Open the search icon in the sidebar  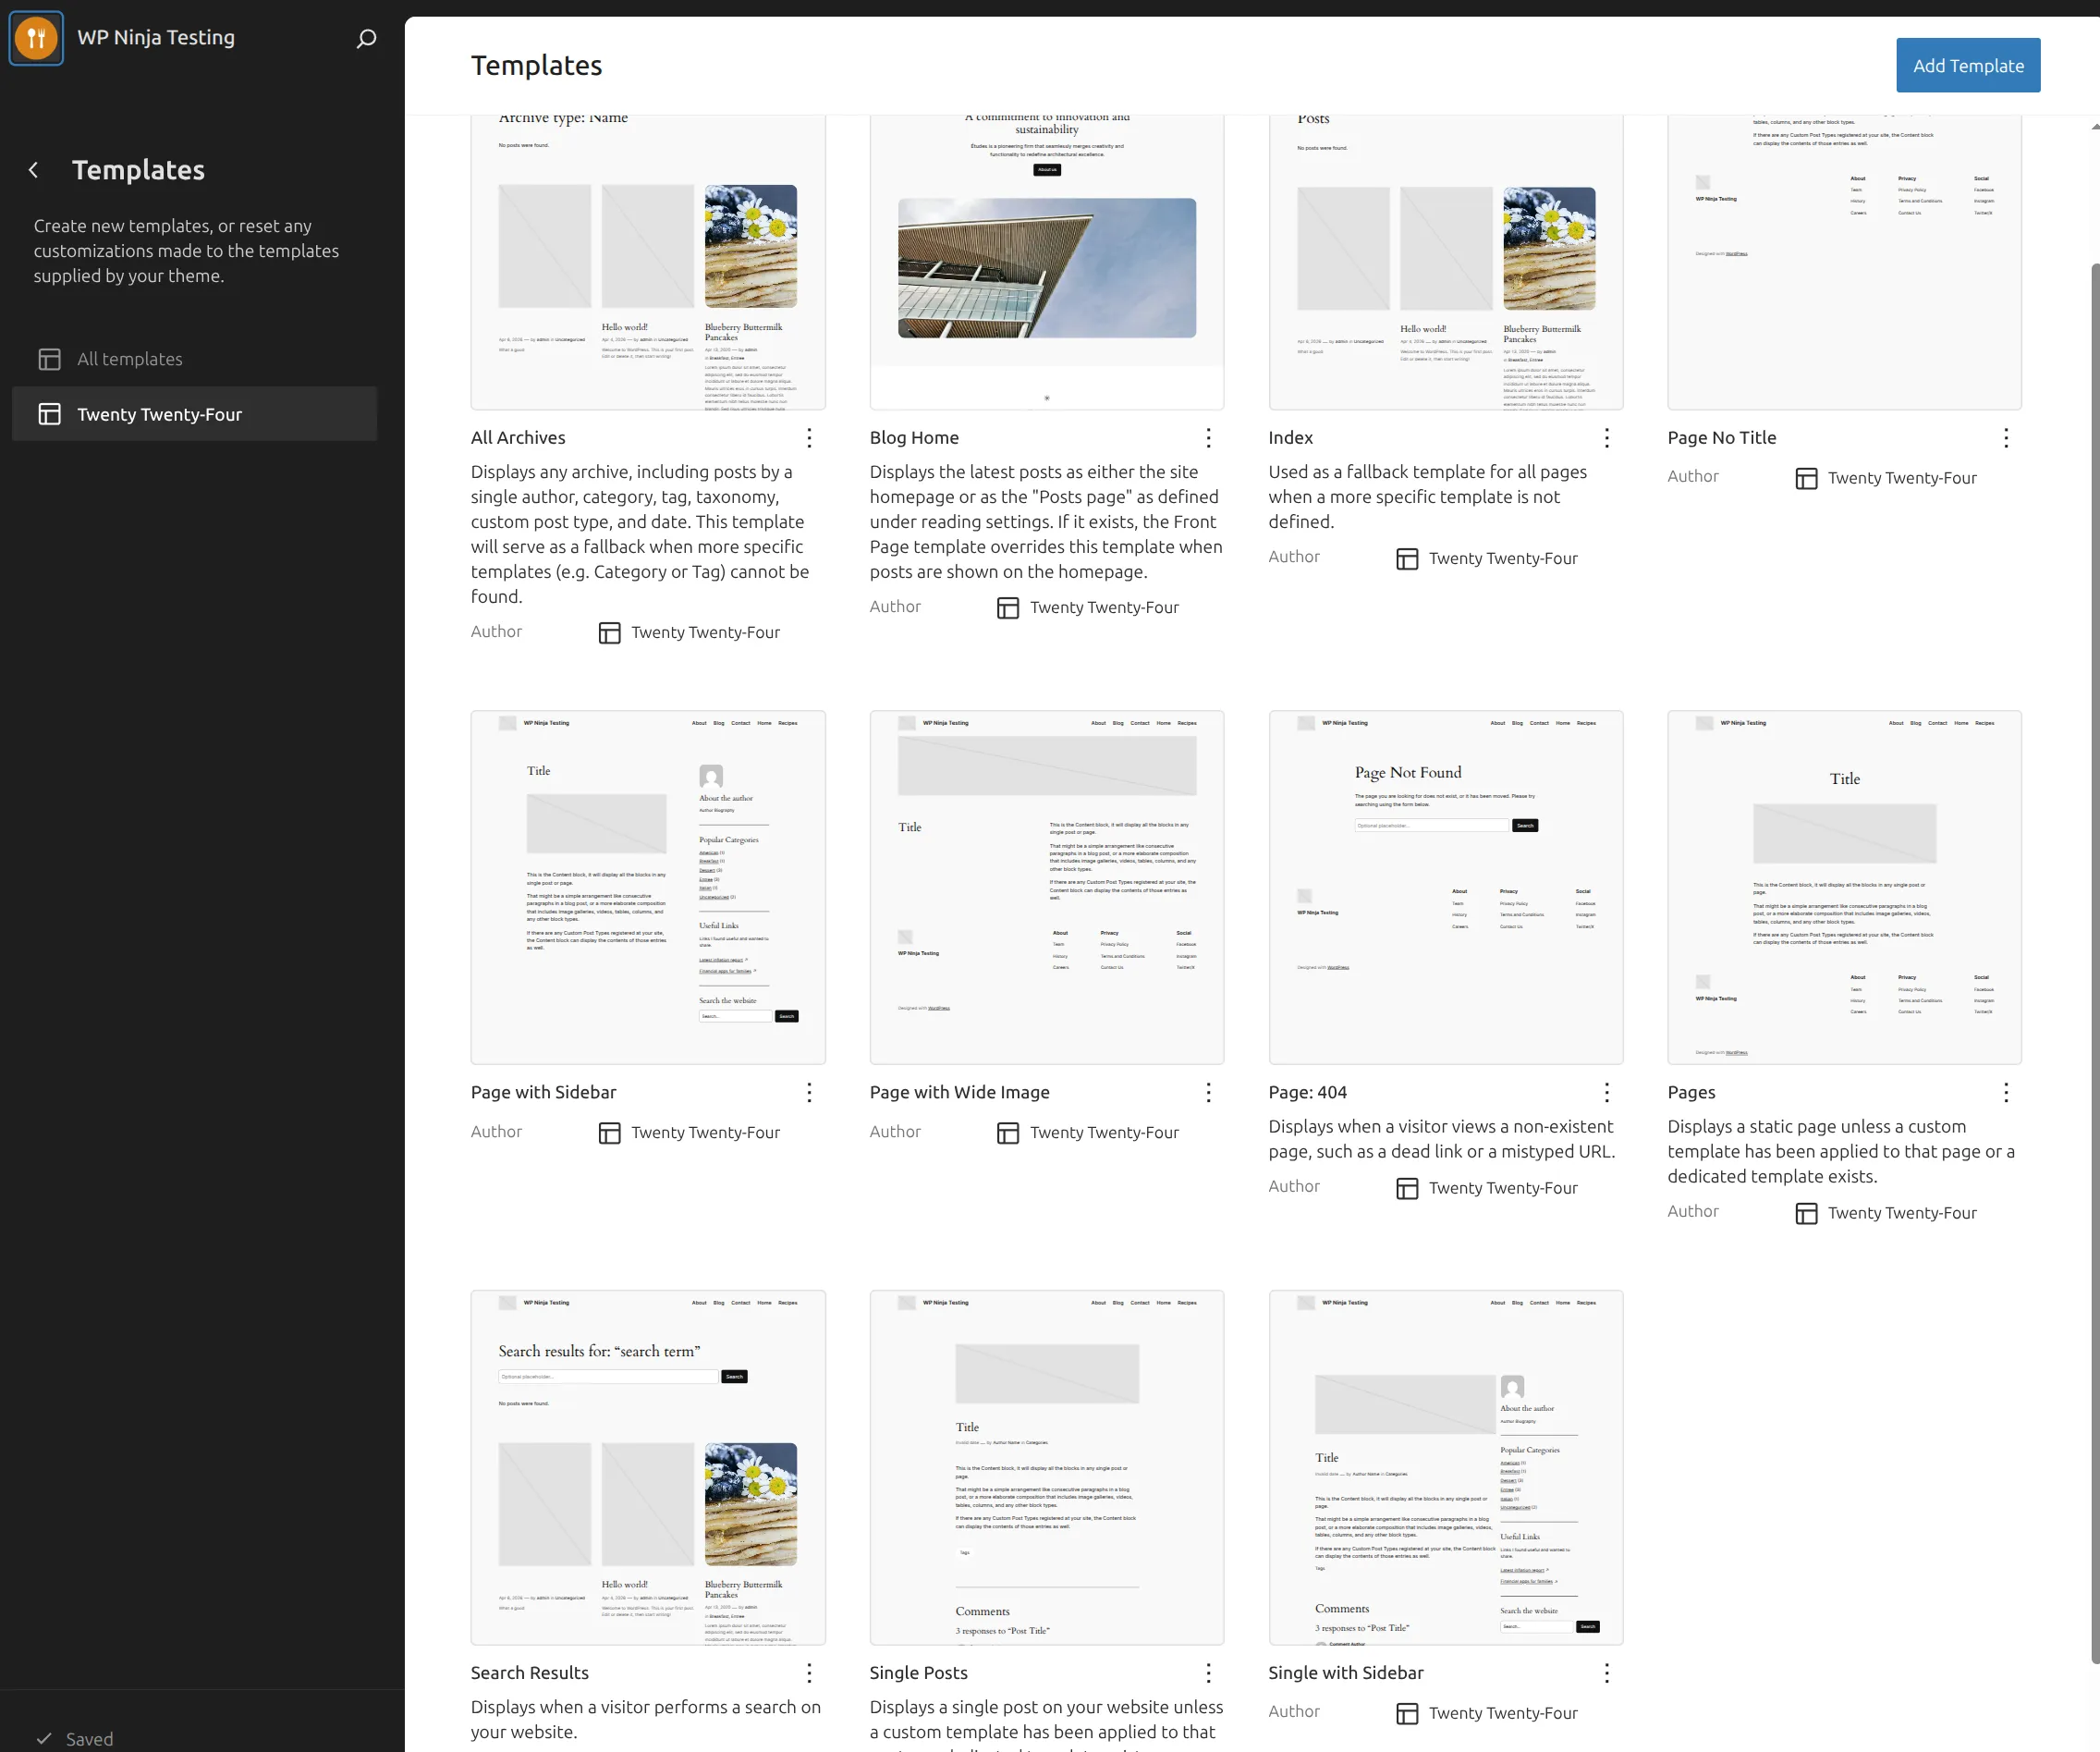366,38
